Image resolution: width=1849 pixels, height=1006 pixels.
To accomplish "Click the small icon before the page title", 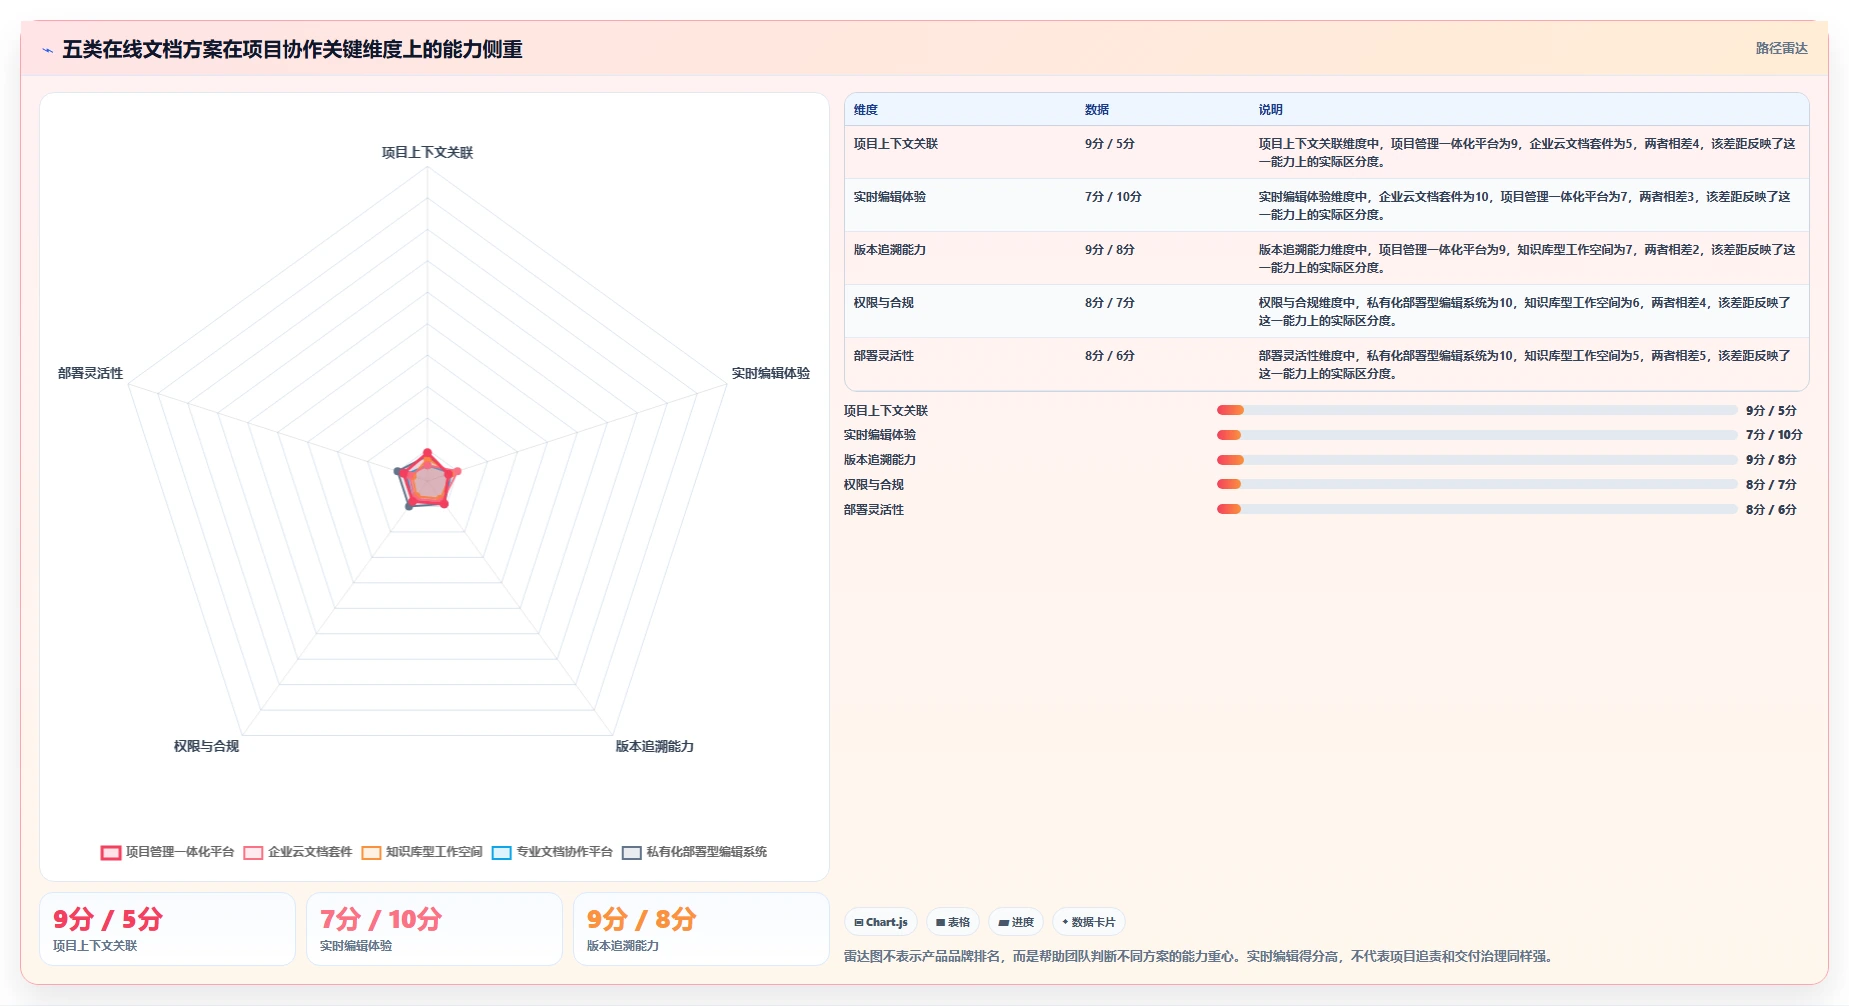I will pyautogui.click(x=48, y=50).
